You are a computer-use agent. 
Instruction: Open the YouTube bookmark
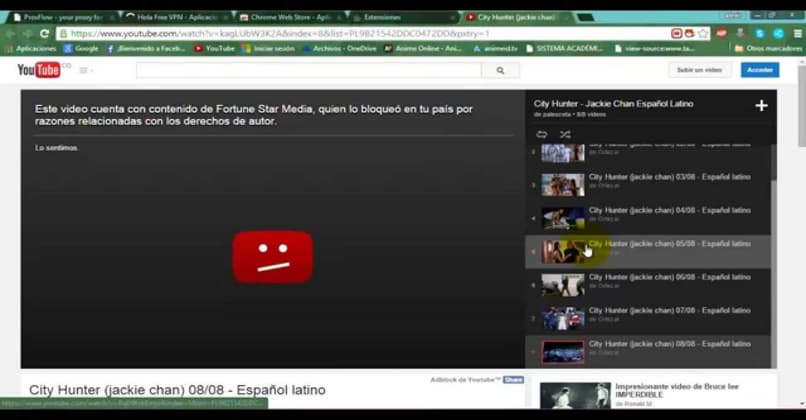[214, 48]
